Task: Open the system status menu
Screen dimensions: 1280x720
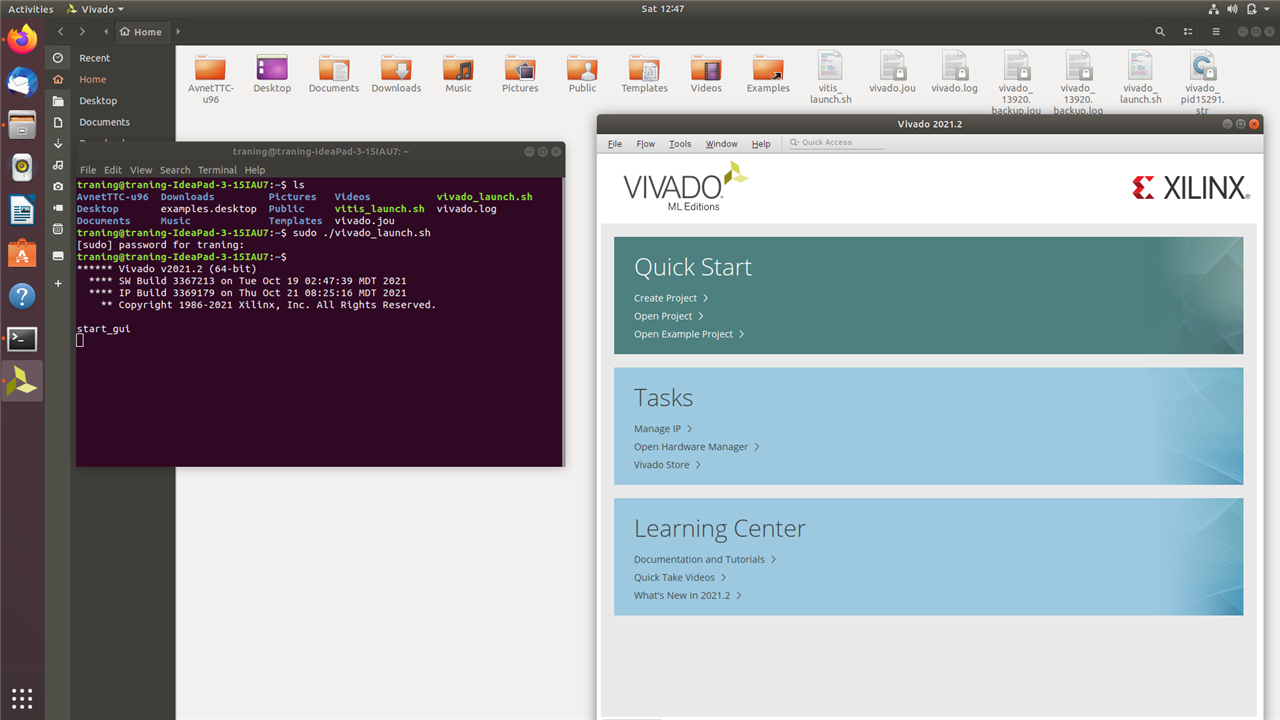Action: 1241,9
